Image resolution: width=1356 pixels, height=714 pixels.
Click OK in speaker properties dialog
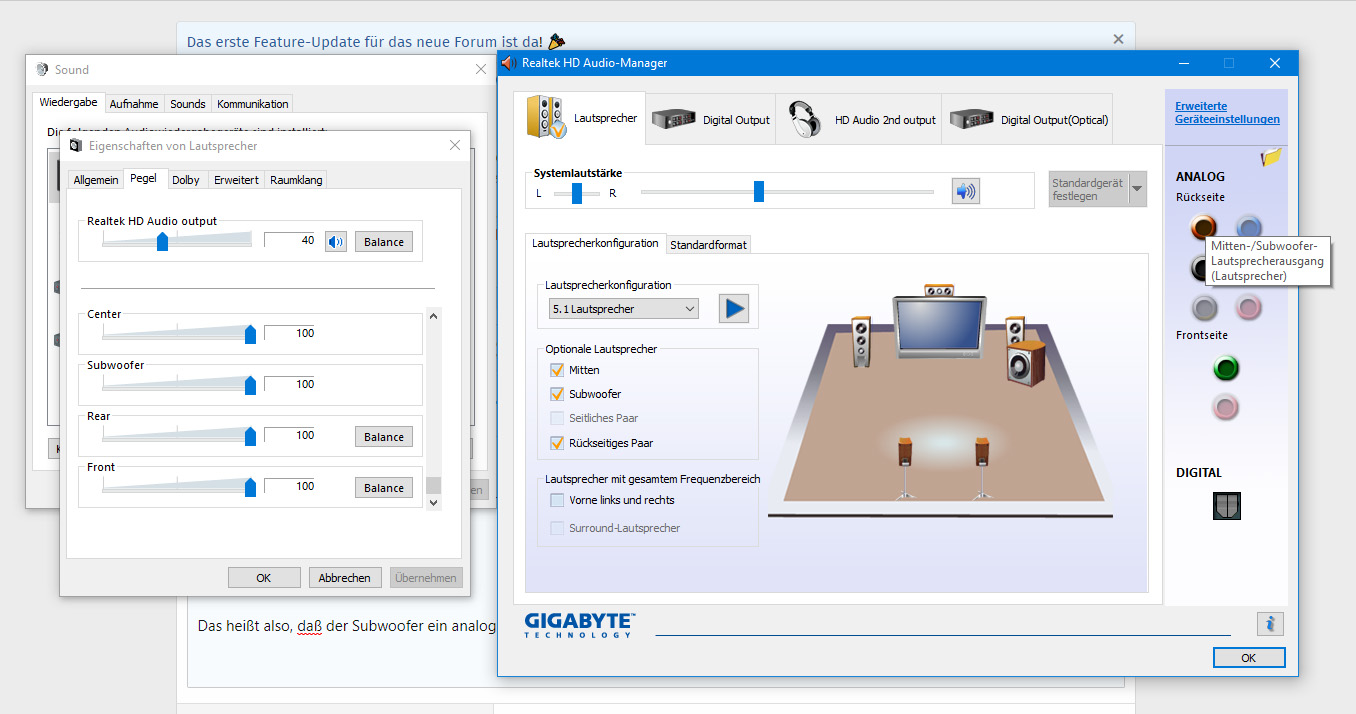tap(264, 578)
